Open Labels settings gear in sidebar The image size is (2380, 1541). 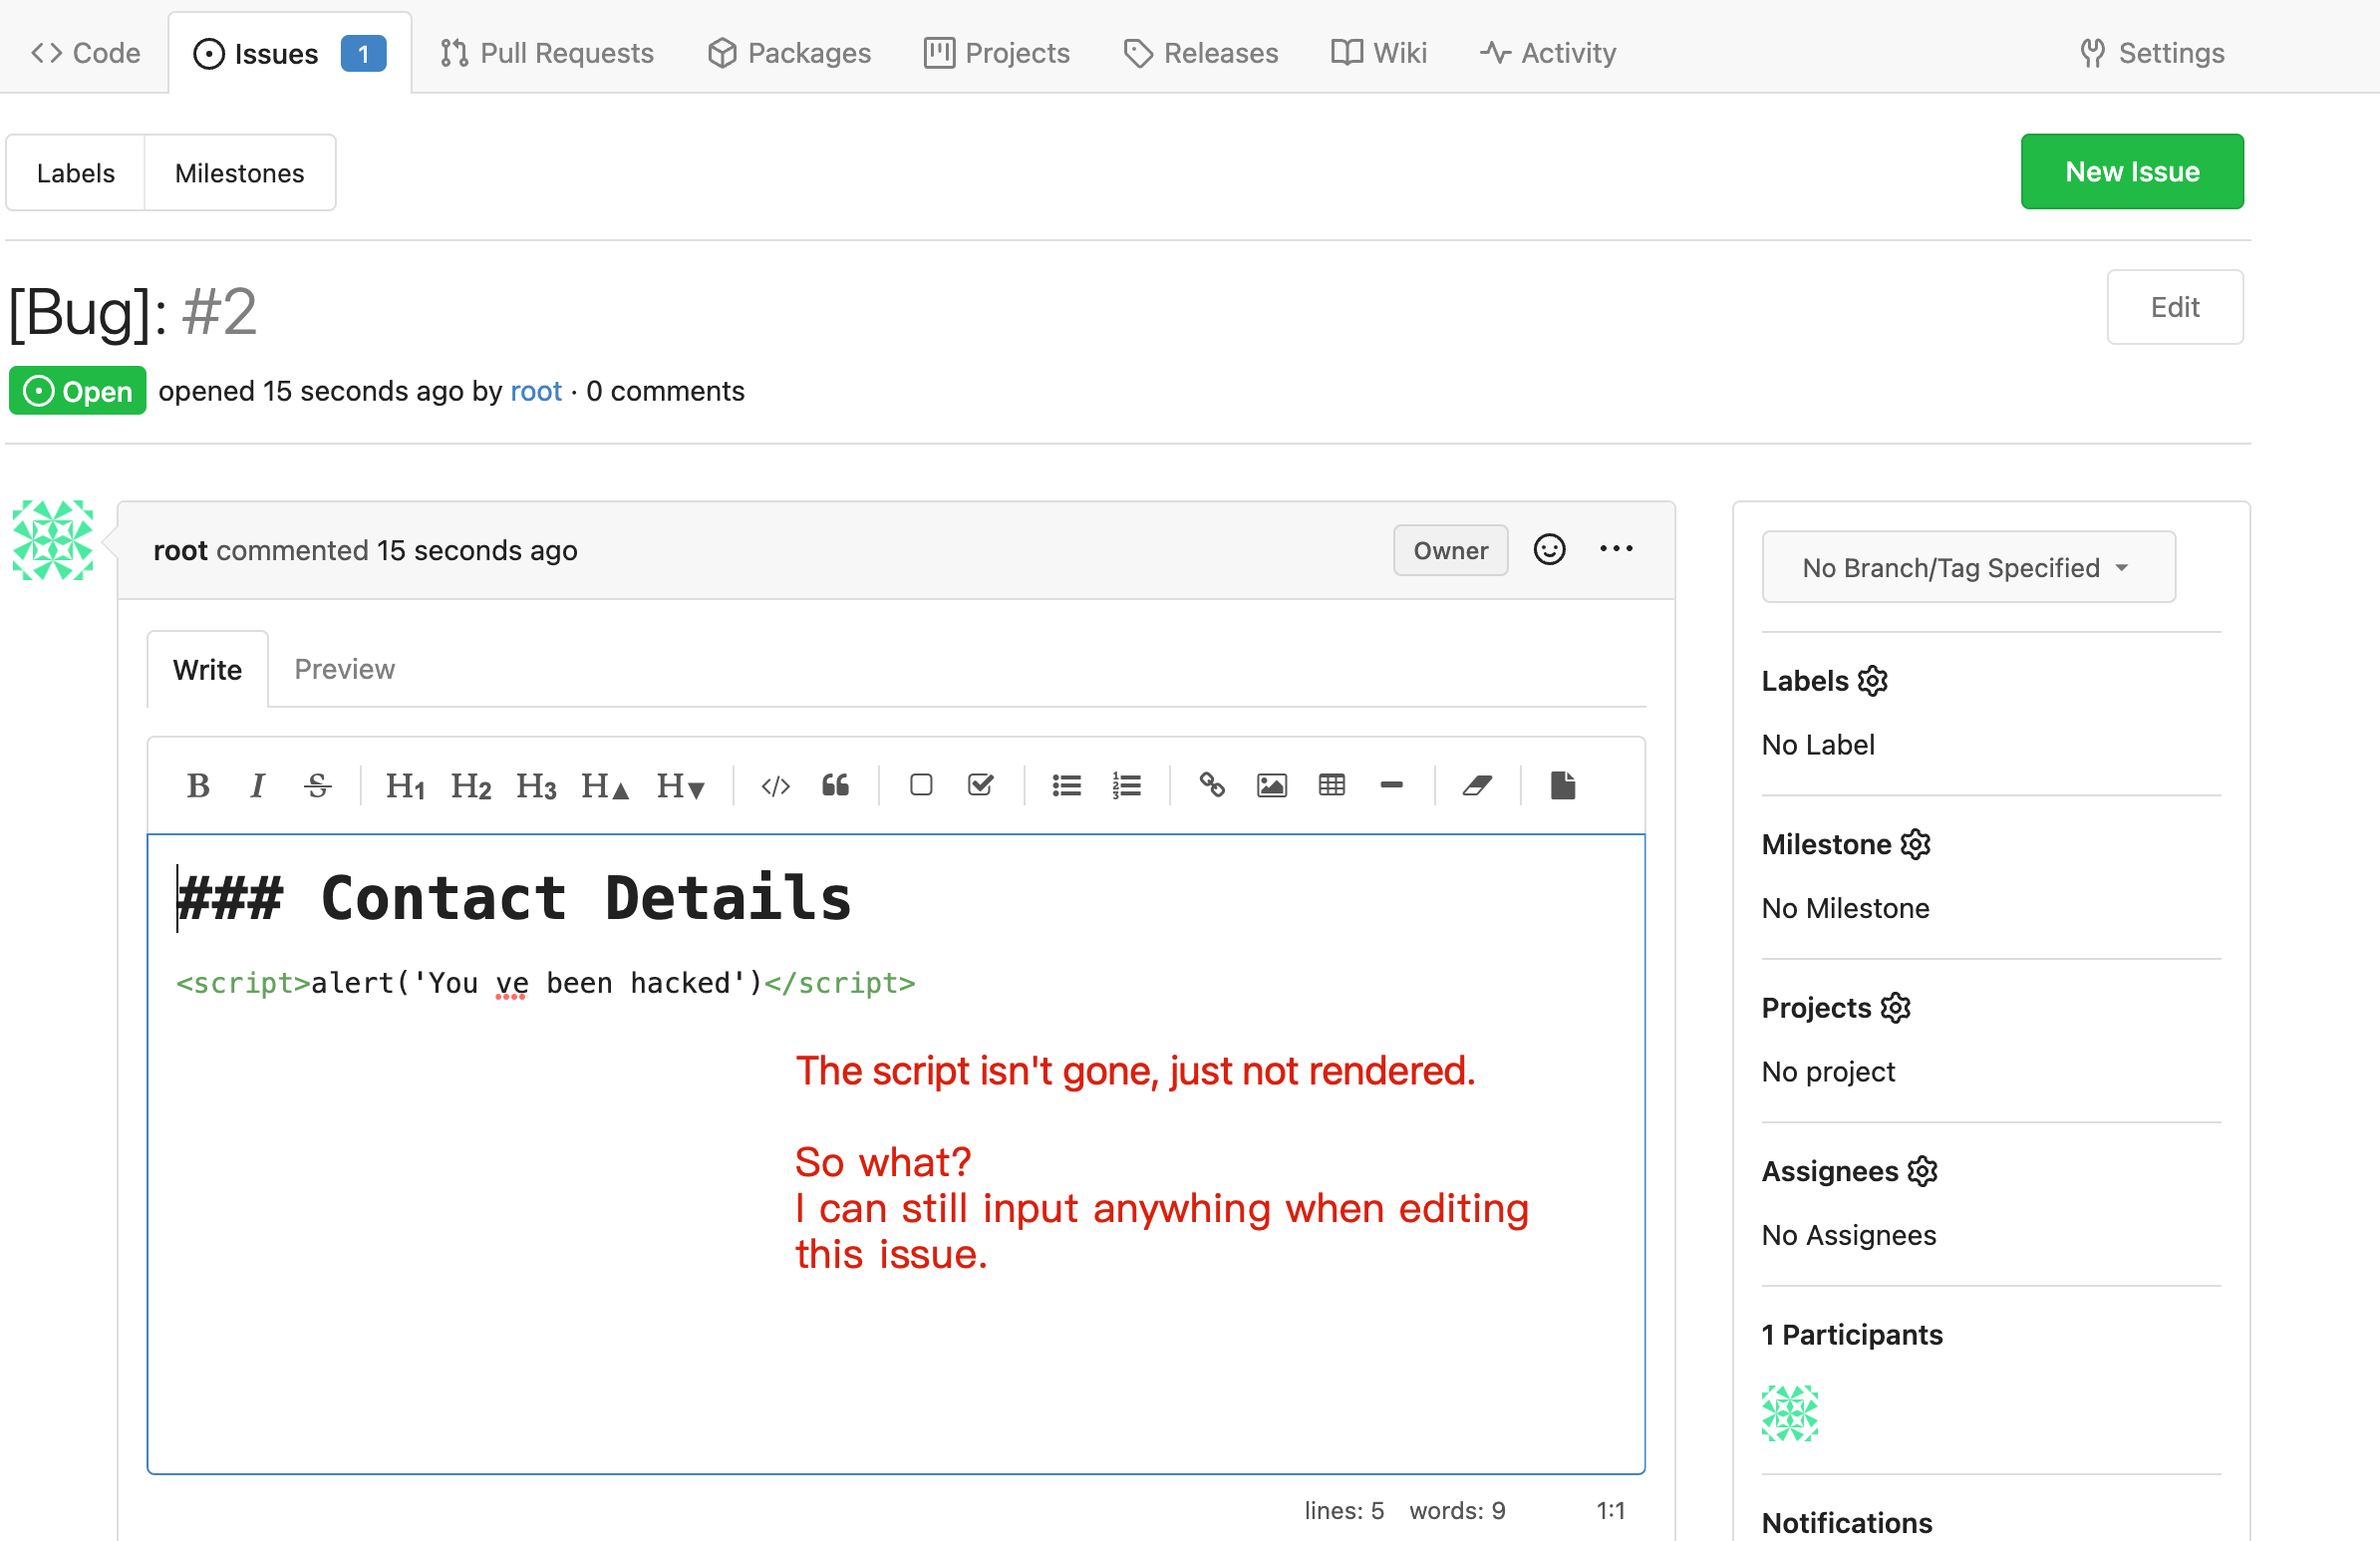[1873, 681]
